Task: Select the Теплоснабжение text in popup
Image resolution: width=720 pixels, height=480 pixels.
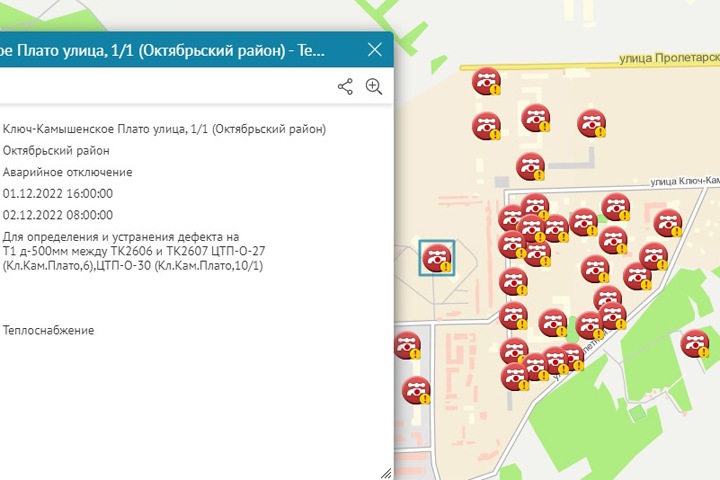Action: (x=49, y=329)
